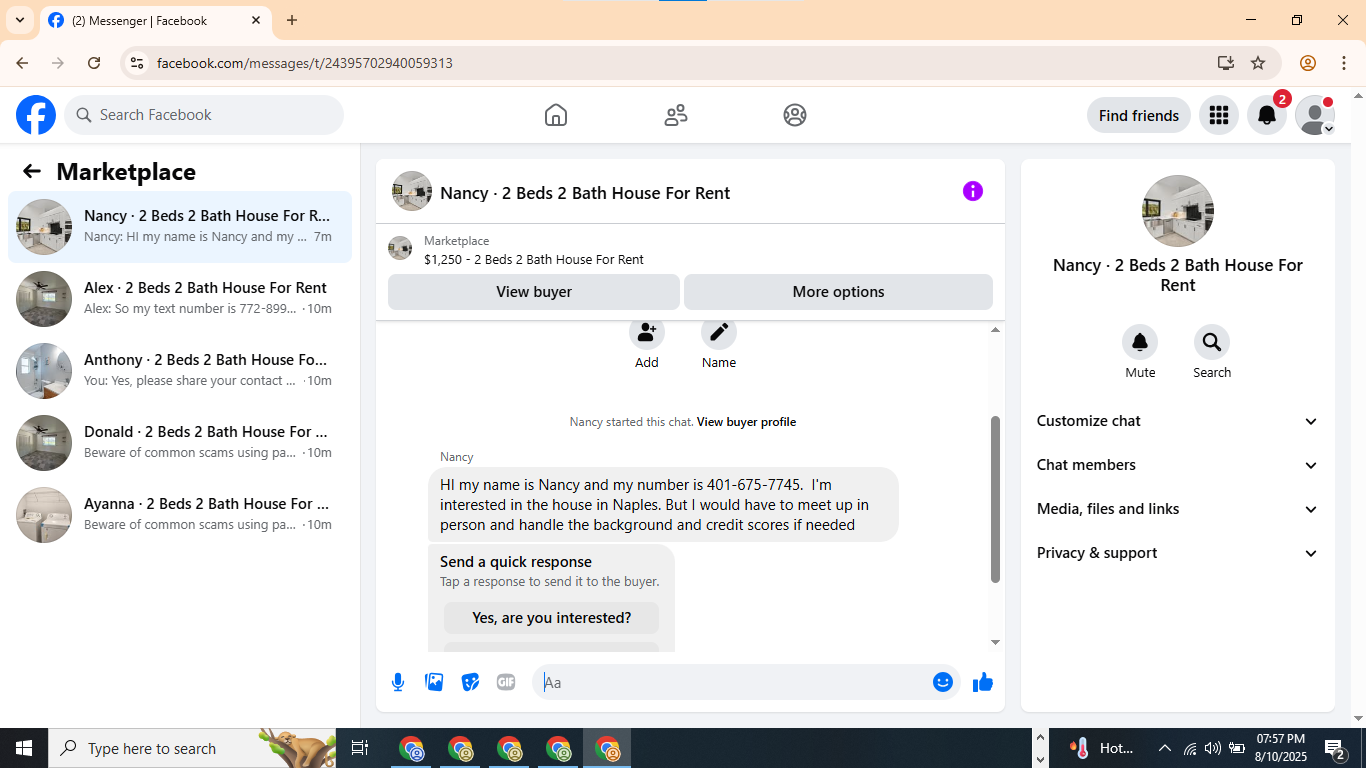The height and width of the screenshot is (768, 1366).
Task: Open the tab search dropdown arrow
Action: tap(19, 20)
